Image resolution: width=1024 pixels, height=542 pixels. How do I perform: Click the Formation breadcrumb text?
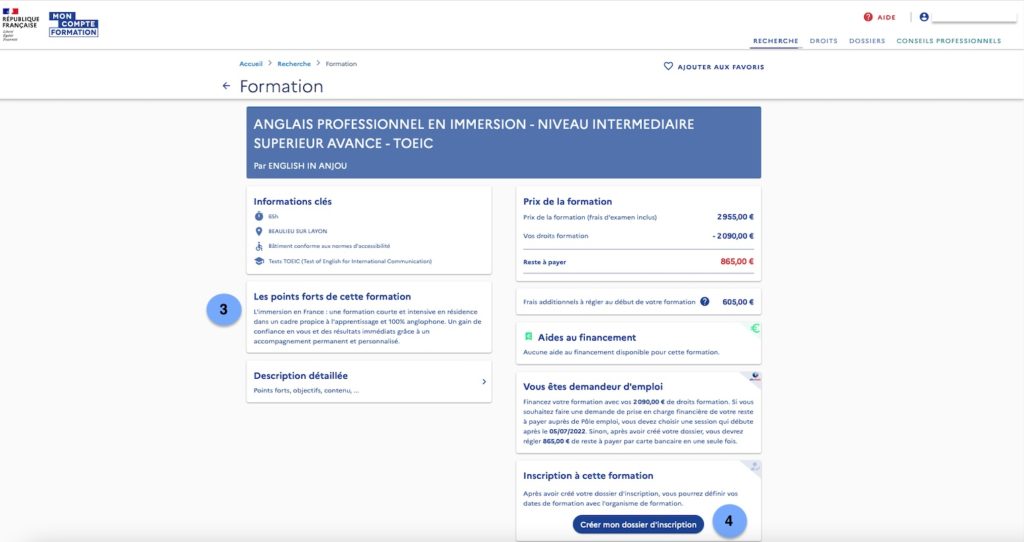click(x=341, y=64)
